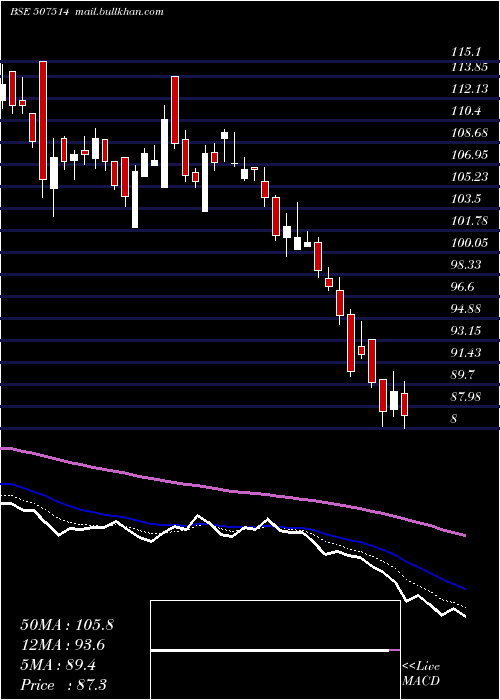Click the 103.5 price axis label
The height and width of the screenshot is (700, 500).
coord(466,199)
